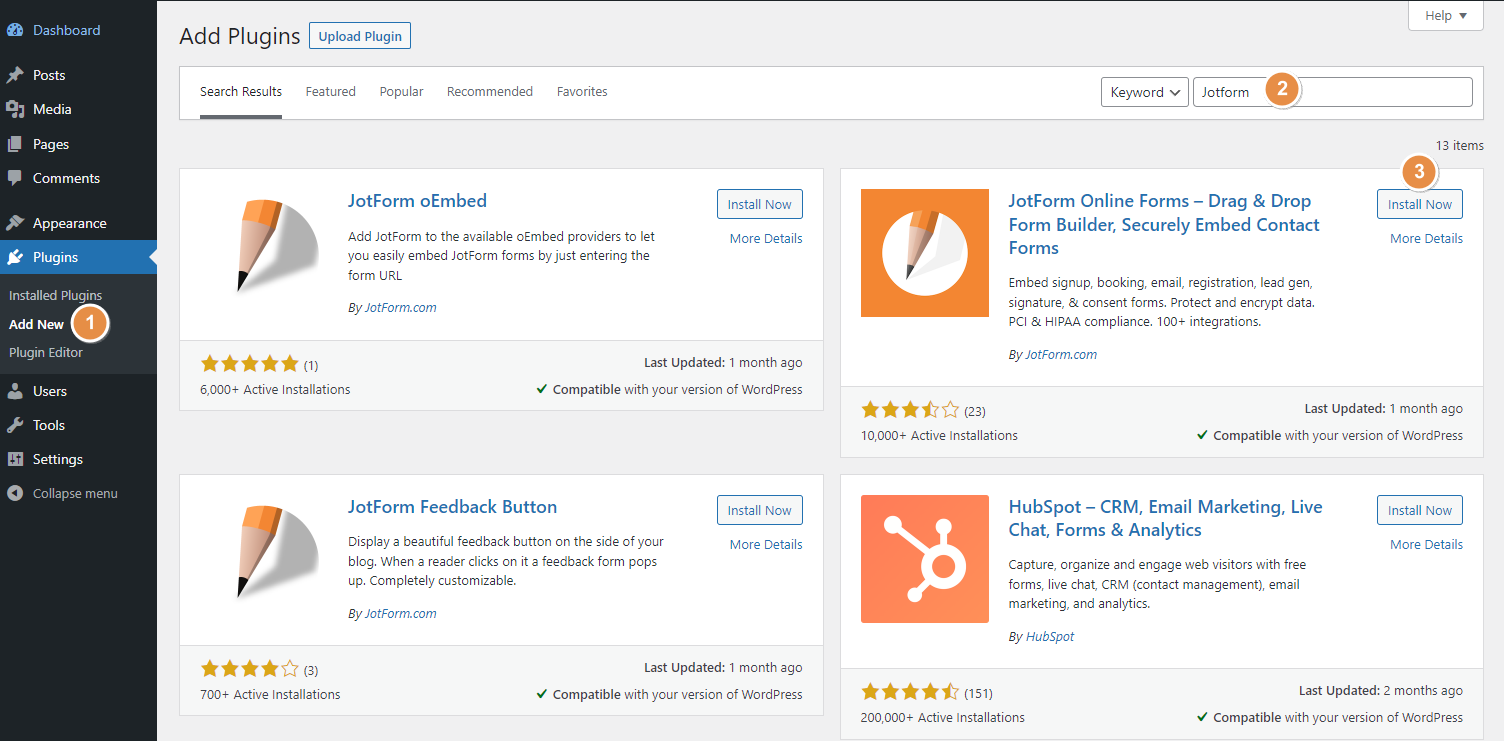
Task: Click the Comments speech bubble icon
Action: click(15, 178)
